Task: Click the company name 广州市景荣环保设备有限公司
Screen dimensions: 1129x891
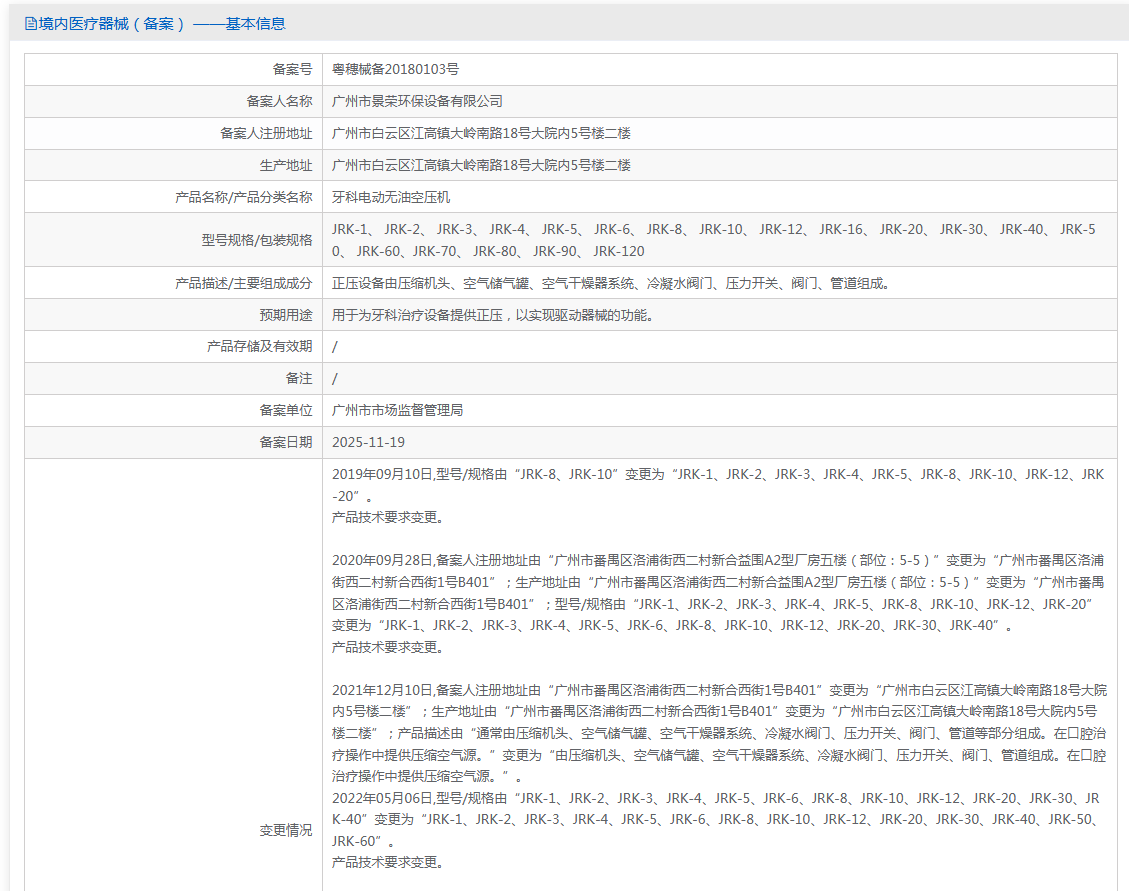Action: tap(417, 102)
